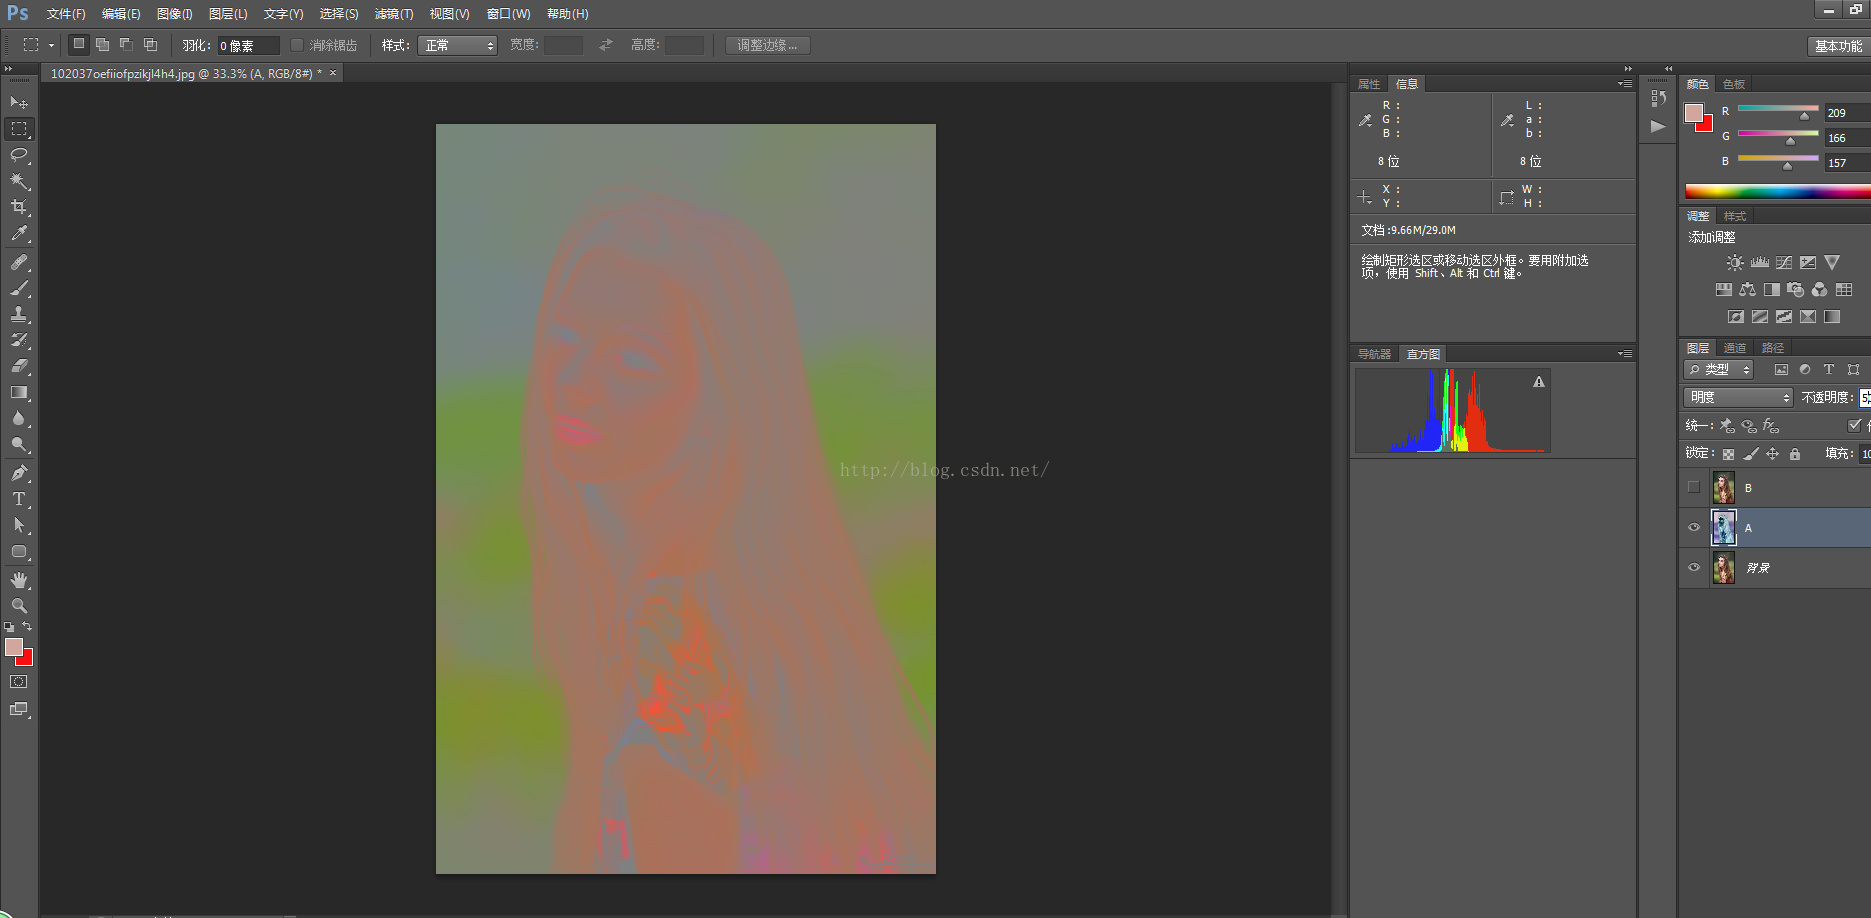This screenshot has height=918, width=1871.
Task: Select the Horizontal Type tool
Action: (x=19, y=499)
